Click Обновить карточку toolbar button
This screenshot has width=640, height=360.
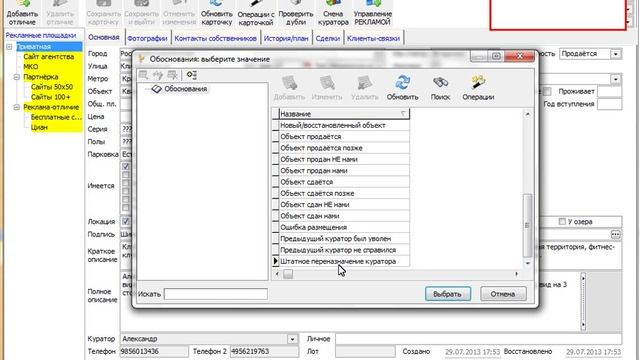(x=216, y=12)
